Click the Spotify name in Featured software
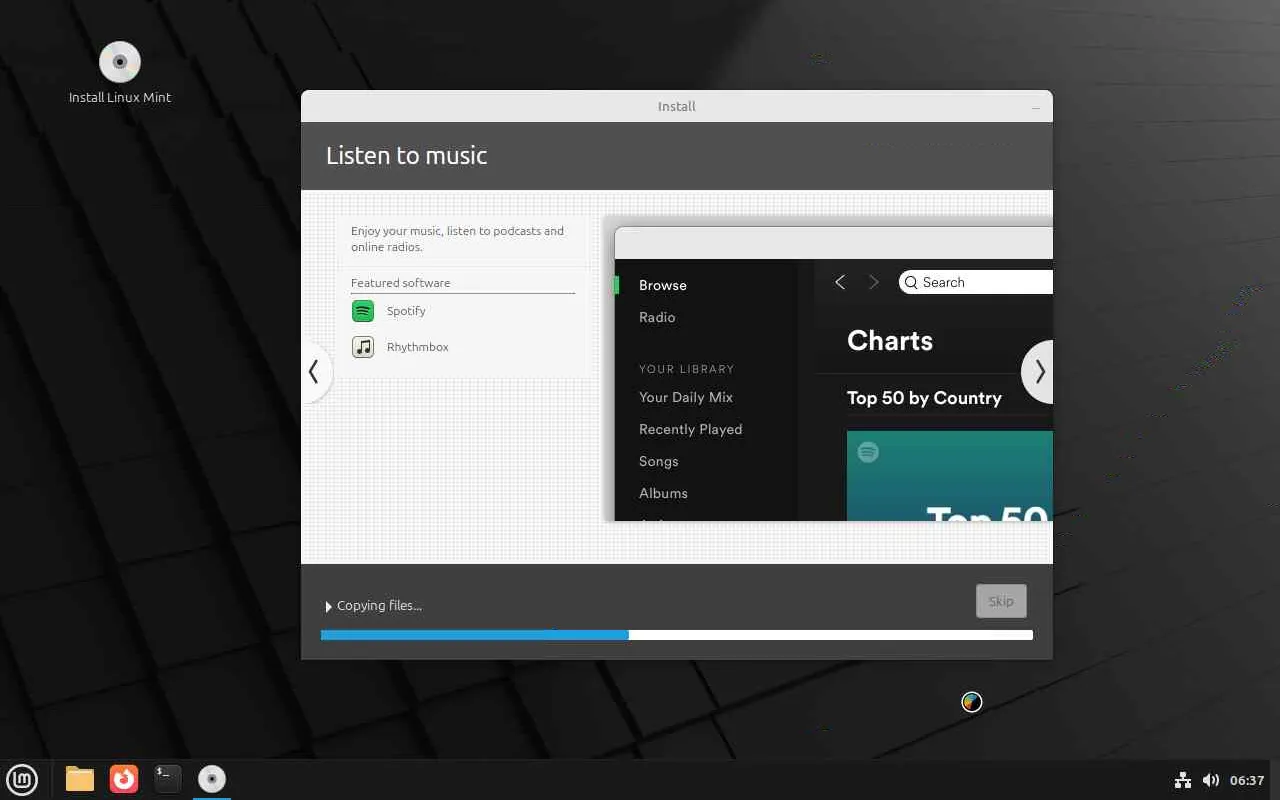This screenshot has height=800, width=1280. (406, 311)
